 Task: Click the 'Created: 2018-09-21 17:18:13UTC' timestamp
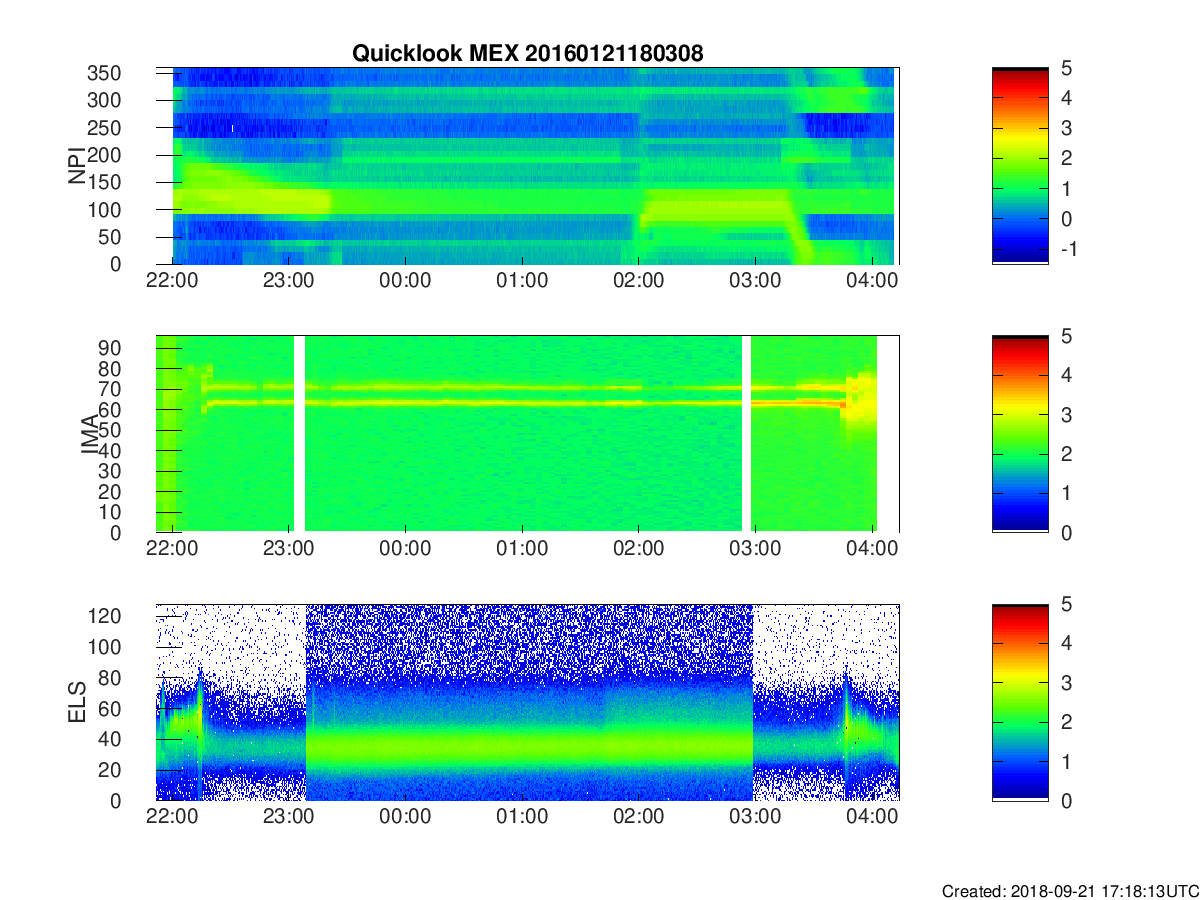pyautogui.click(x=1070, y=891)
